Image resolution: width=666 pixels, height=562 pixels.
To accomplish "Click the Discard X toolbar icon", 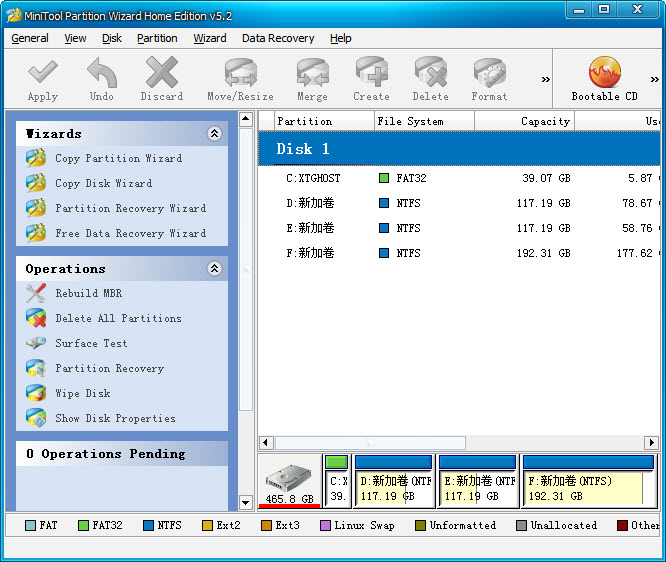I will click(161, 75).
